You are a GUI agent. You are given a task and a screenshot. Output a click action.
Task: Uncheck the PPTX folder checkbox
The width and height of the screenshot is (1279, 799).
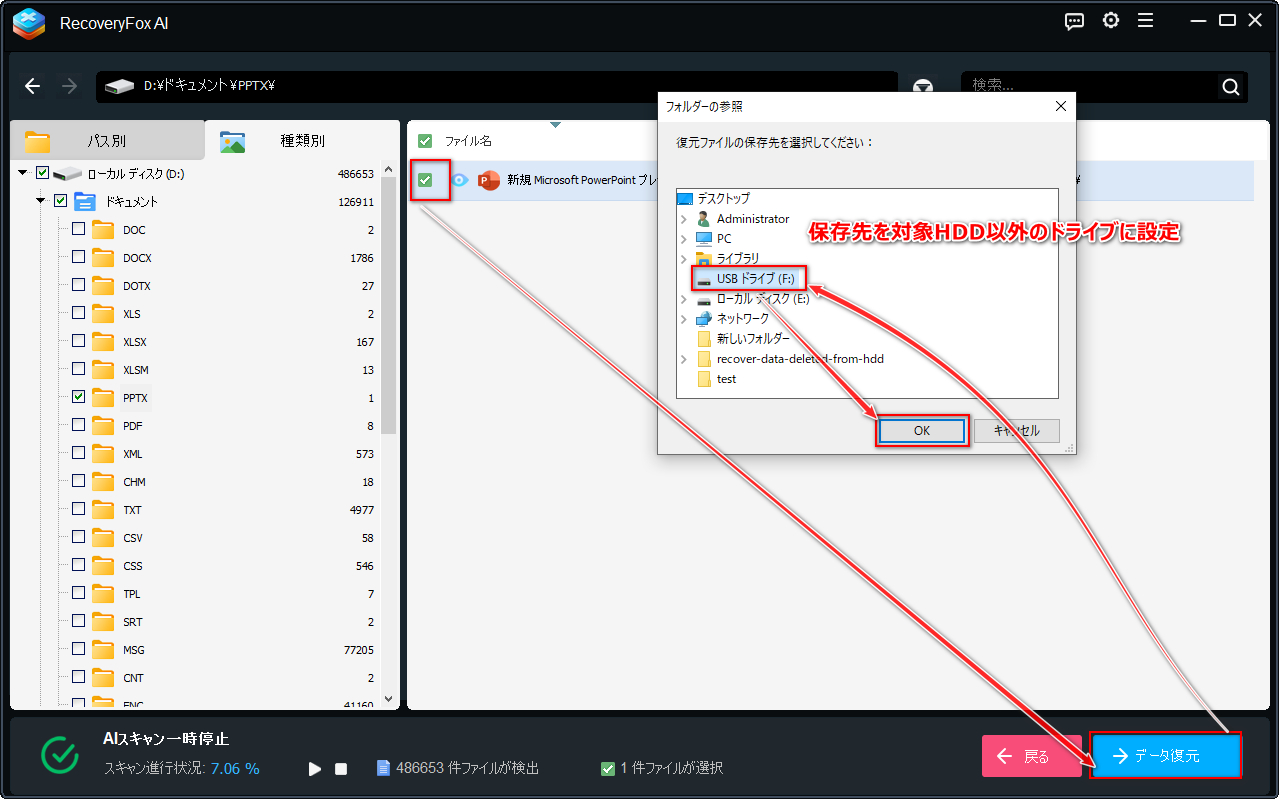[x=78, y=398]
